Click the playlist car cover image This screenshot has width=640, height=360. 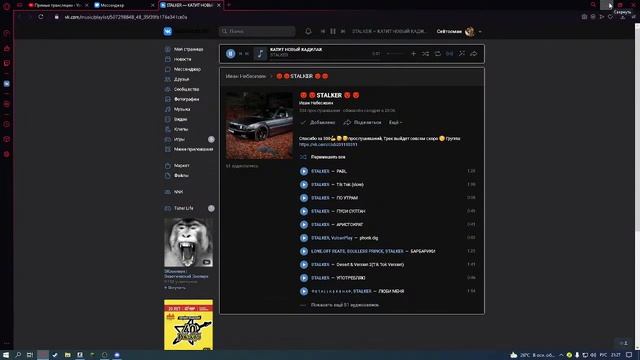[259, 125]
